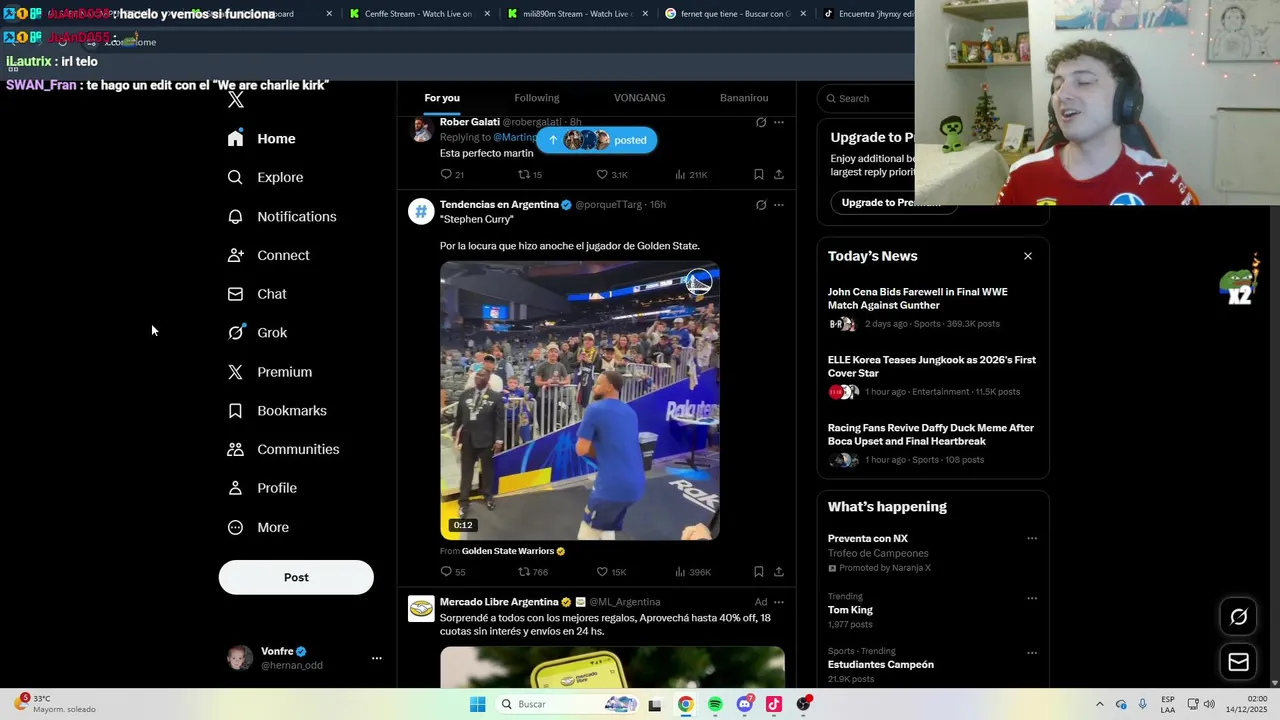The width and height of the screenshot is (1280, 720).
Task: Close the Today's News panel
Action: (1028, 256)
